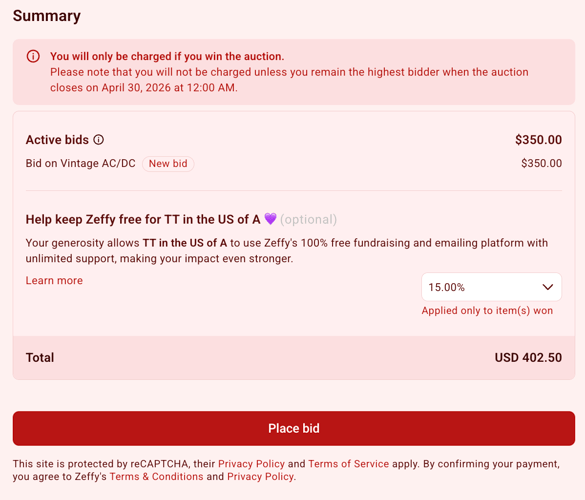Click the Summary heading
Image resolution: width=585 pixels, height=500 pixels.
47,16
